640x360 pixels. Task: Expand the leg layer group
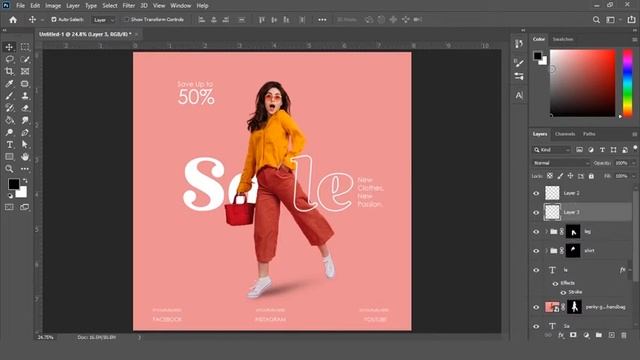pos(546,232)
